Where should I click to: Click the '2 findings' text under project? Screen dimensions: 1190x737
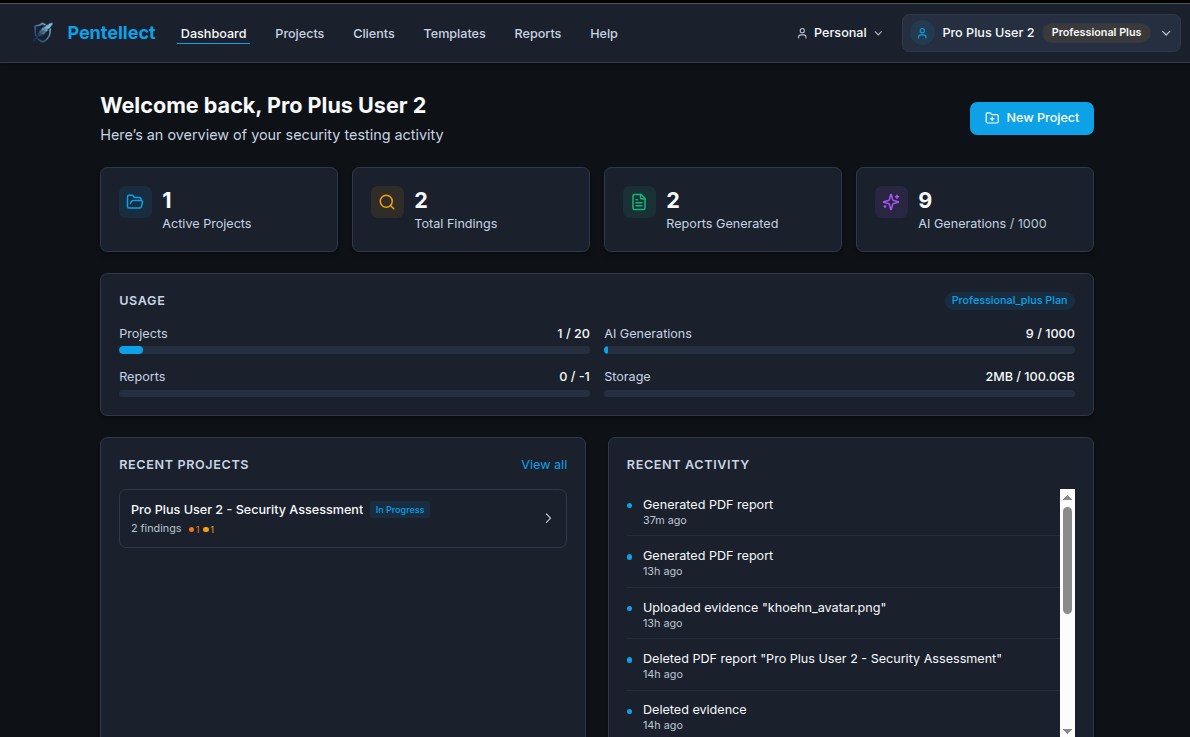(156, 528)
